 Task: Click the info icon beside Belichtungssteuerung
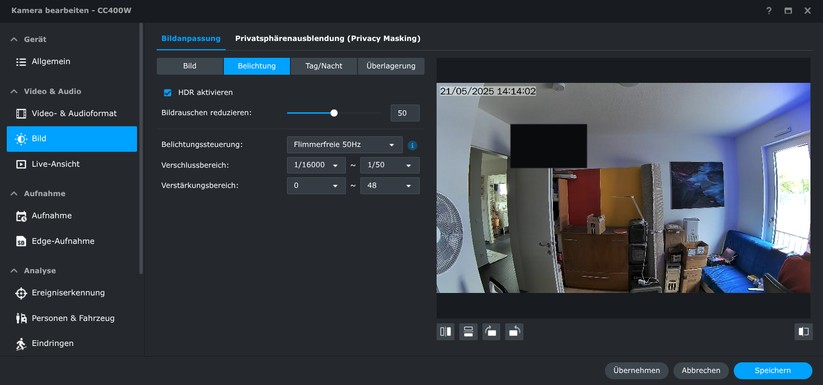(413, 145)
